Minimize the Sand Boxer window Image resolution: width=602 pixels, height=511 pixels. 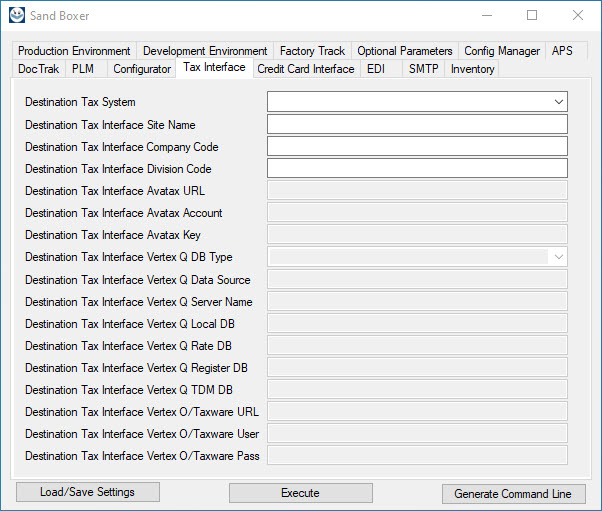487,15
